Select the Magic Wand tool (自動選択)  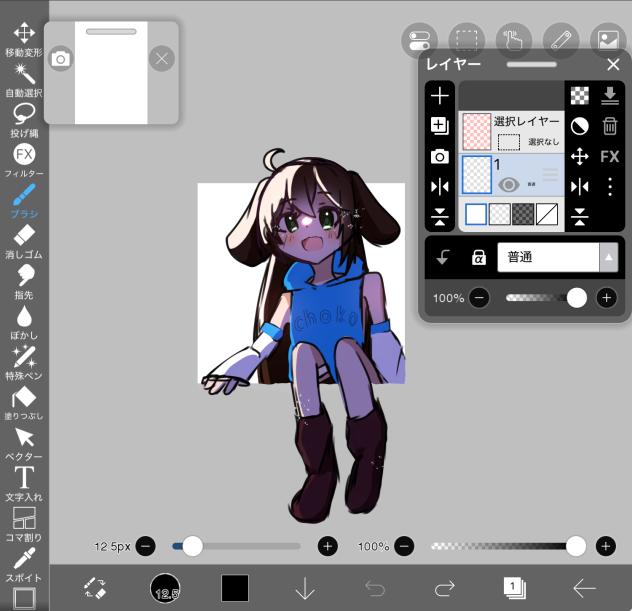click(24, 80)
